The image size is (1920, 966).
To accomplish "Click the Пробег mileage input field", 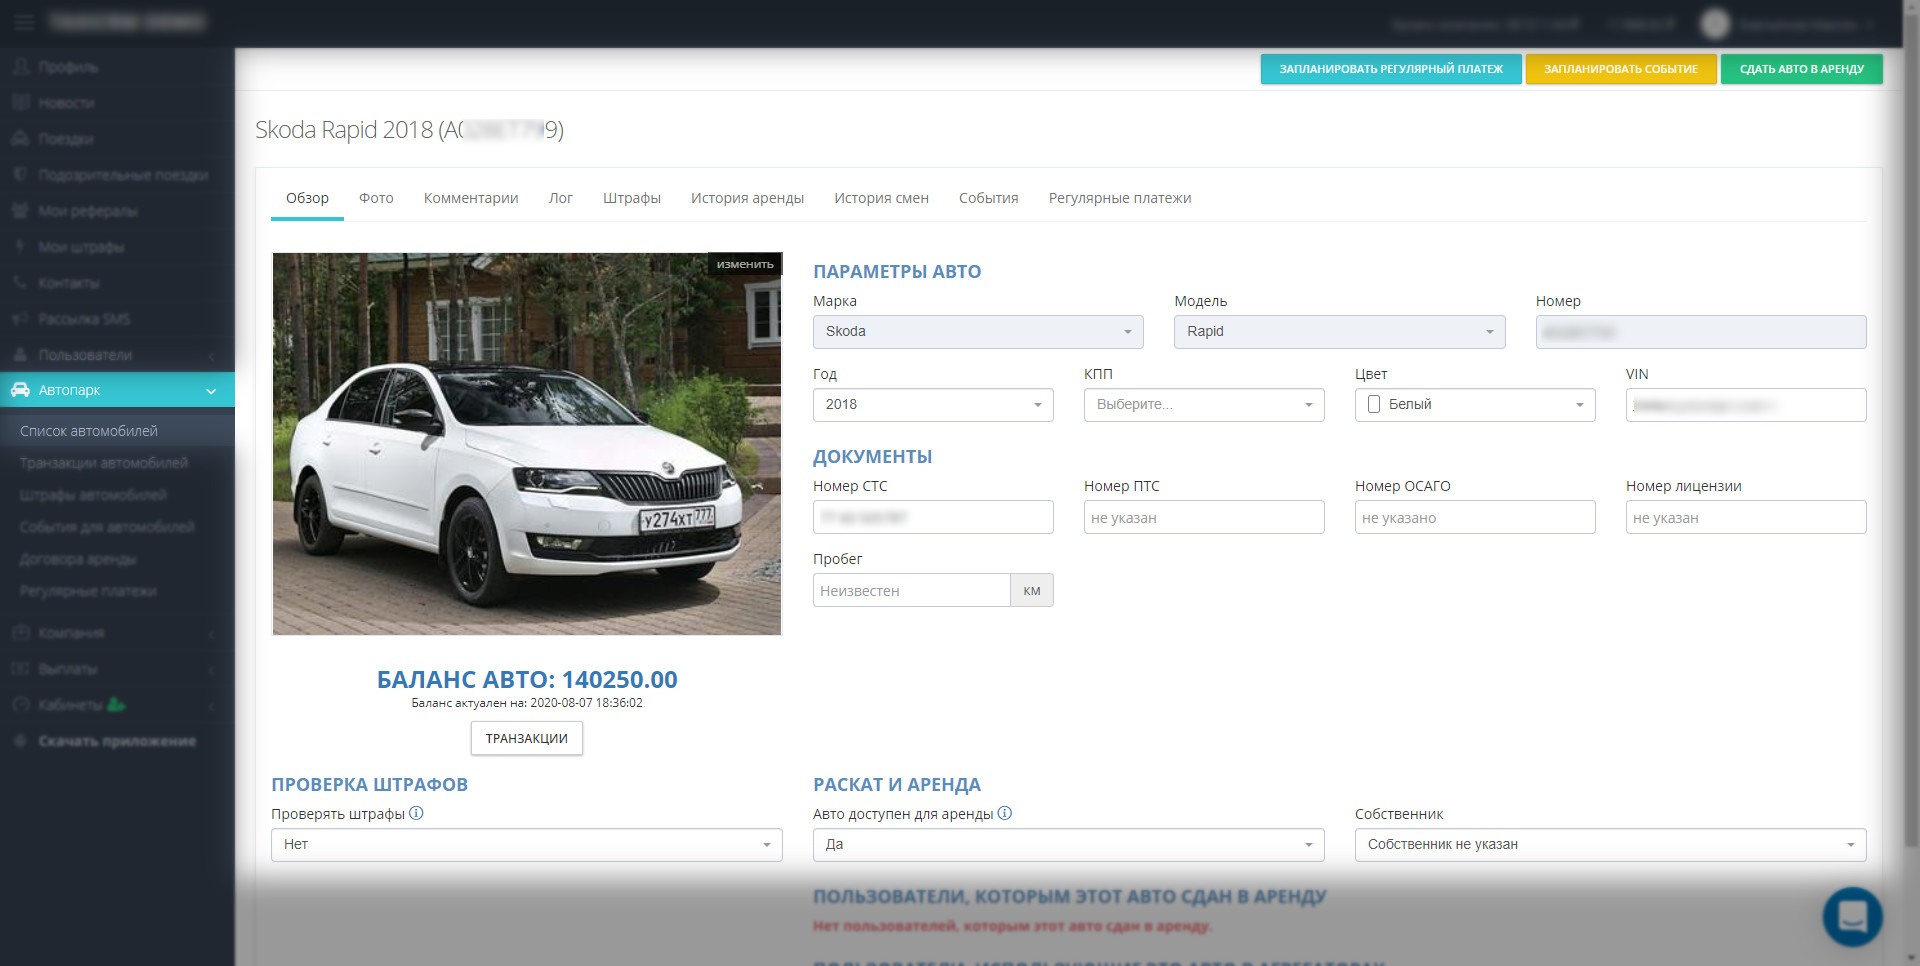I will [x=911, y=590].
